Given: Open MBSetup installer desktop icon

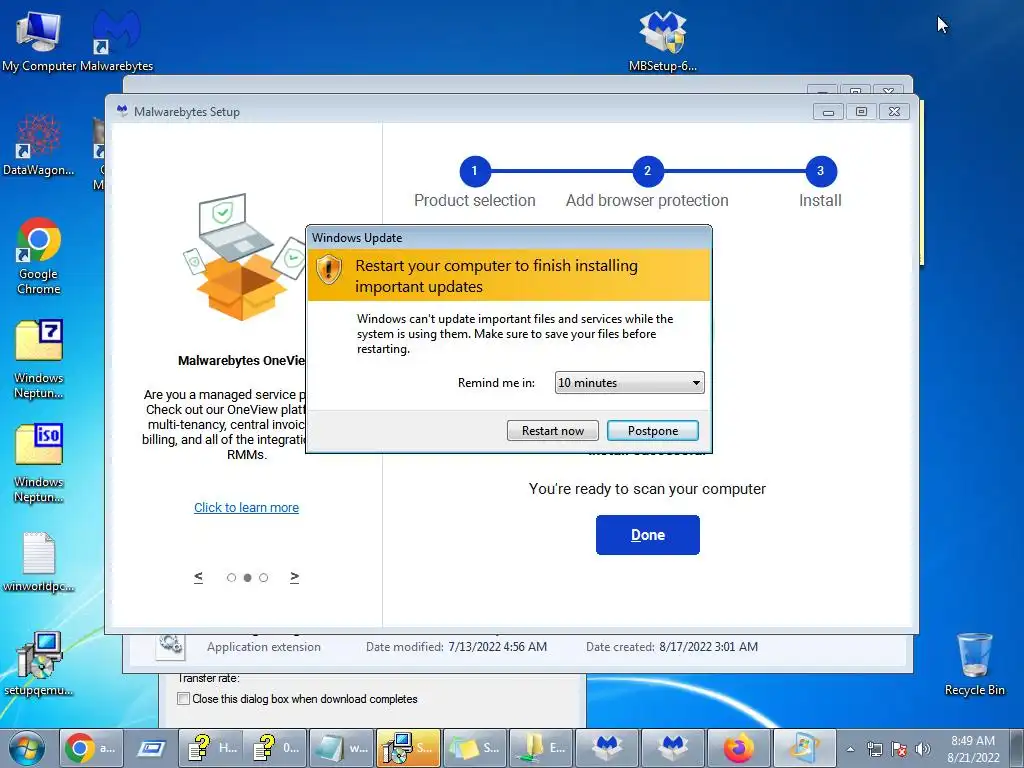Looking at the screenshot, I should click(x=662, y=40).
